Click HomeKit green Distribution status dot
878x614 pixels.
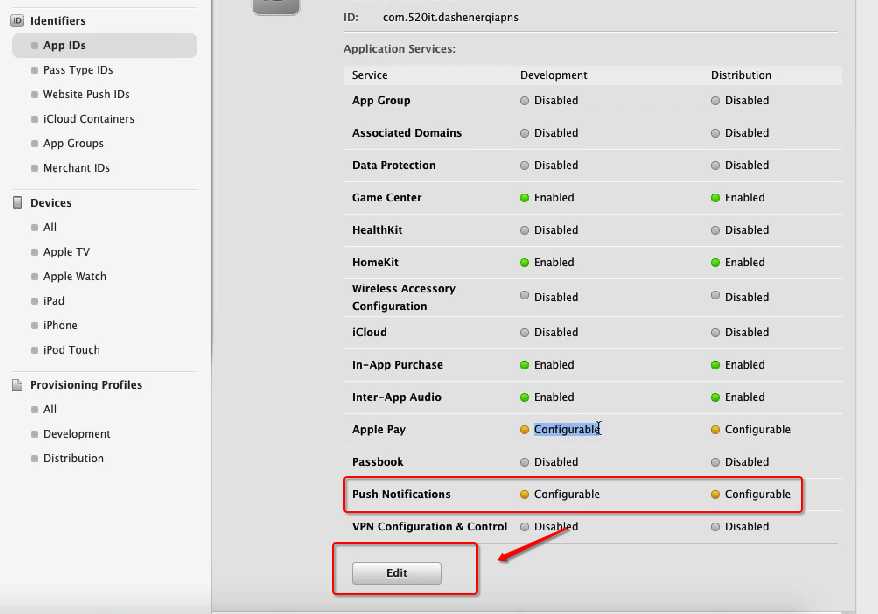click(716, 263)
